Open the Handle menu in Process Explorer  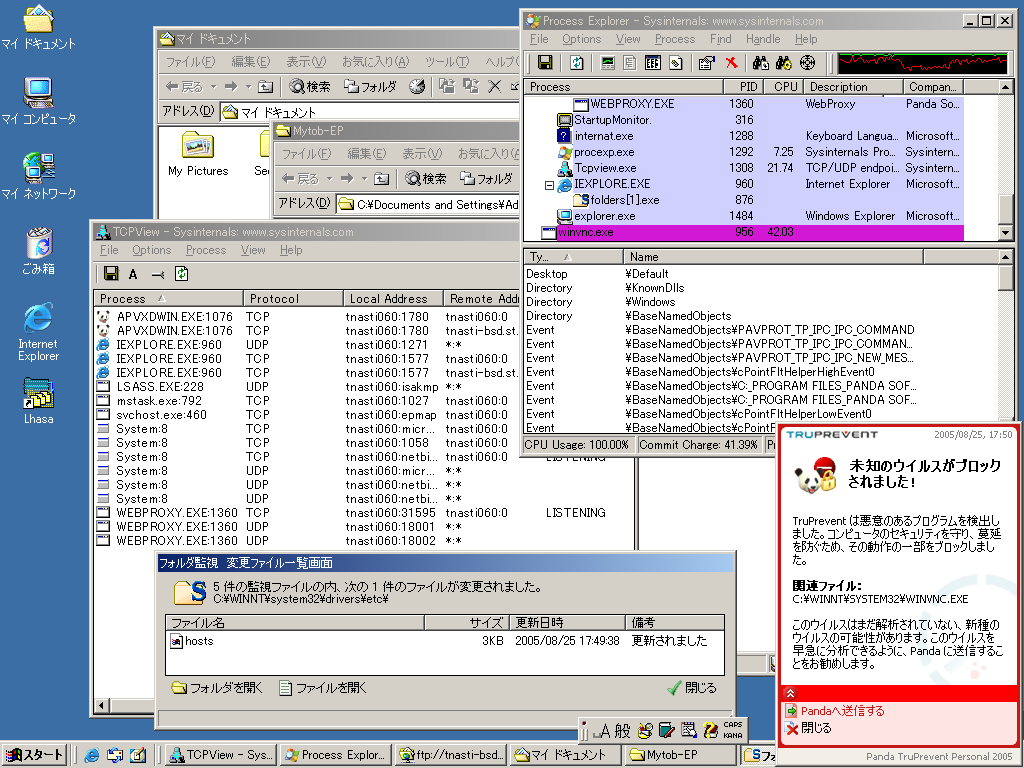click(763, 39)
